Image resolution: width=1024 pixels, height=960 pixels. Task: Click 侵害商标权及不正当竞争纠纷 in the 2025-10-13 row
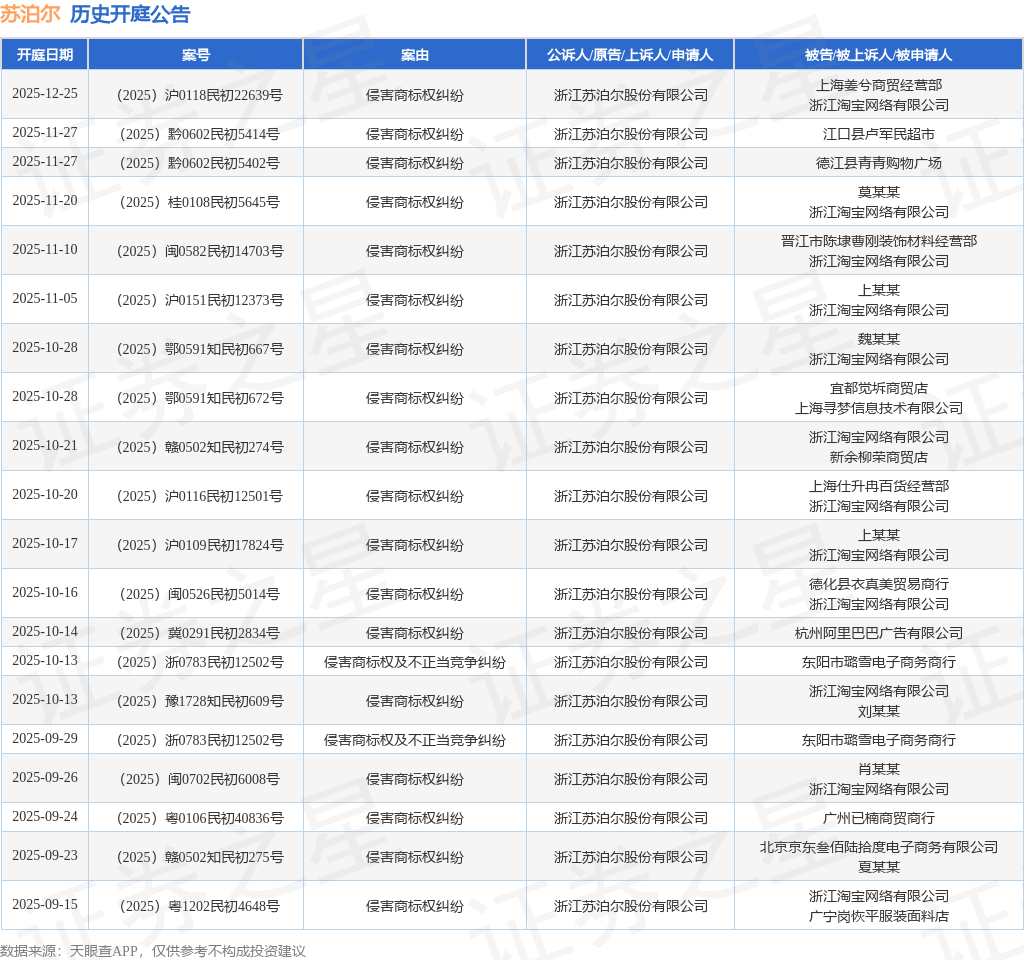coord(415,662)
